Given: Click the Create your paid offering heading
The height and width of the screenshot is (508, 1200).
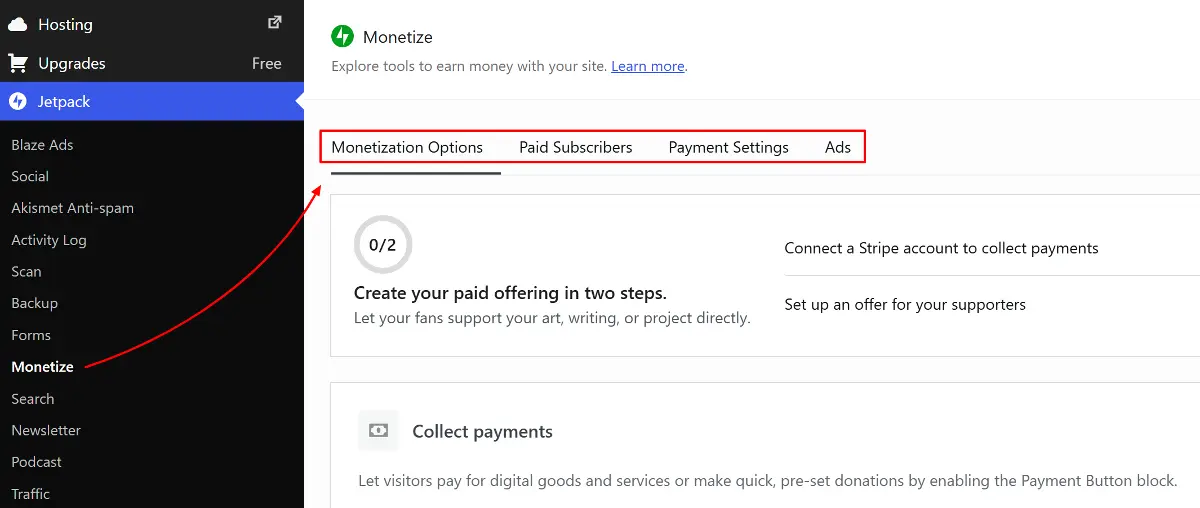Looking at the screenshot, I should coord(510,293).
